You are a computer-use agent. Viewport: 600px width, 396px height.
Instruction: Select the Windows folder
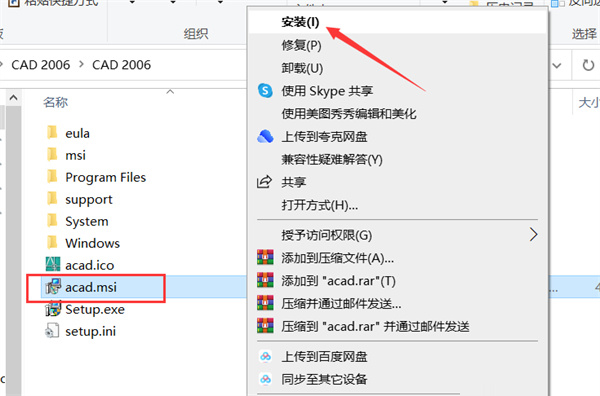(93, 243)
